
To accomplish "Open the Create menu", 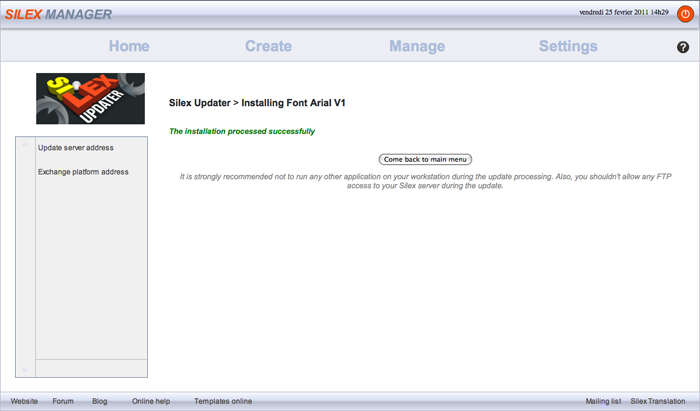I will pos(268,46).
